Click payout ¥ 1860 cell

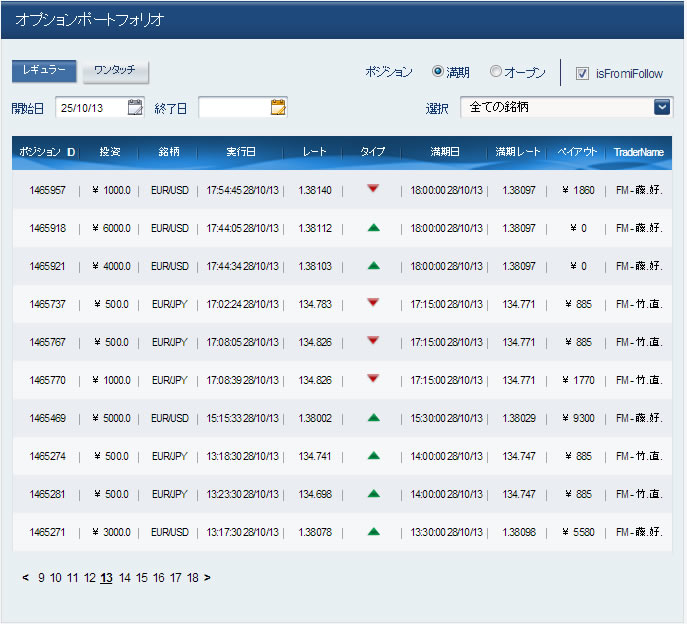(x=578, y=190)
